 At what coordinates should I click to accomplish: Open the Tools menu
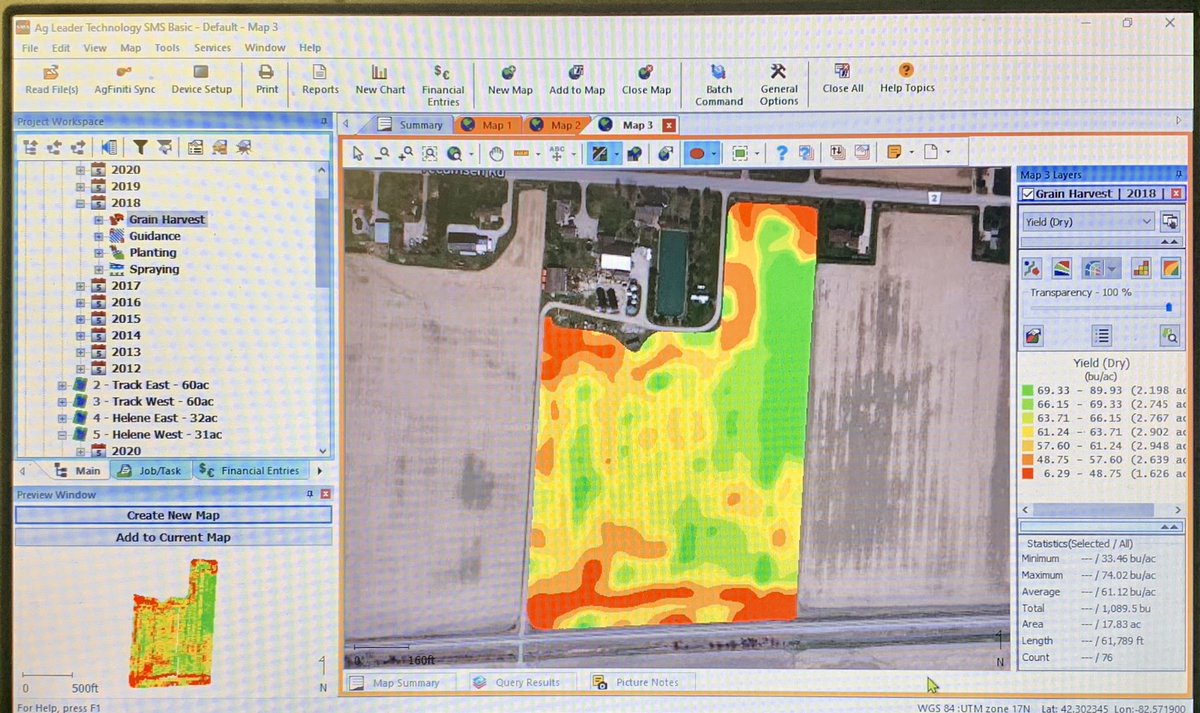tap(167, 48)
